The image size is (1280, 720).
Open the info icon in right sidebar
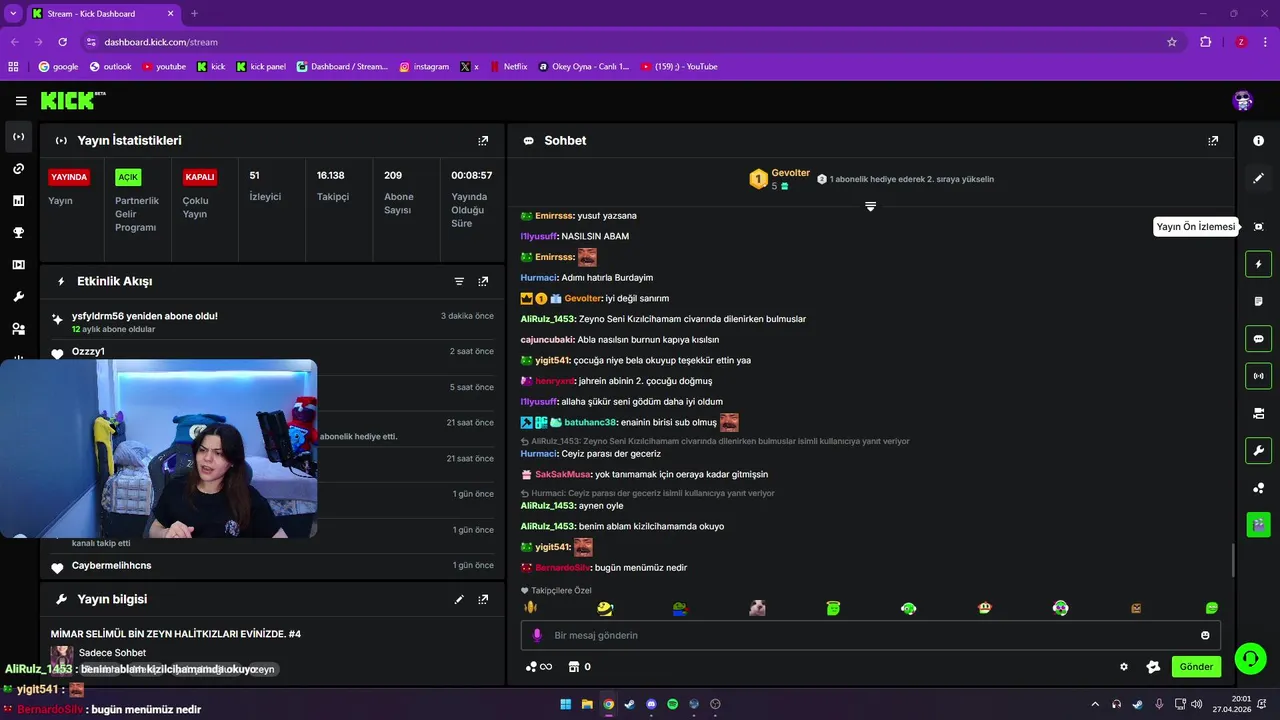coord(1259,141)
